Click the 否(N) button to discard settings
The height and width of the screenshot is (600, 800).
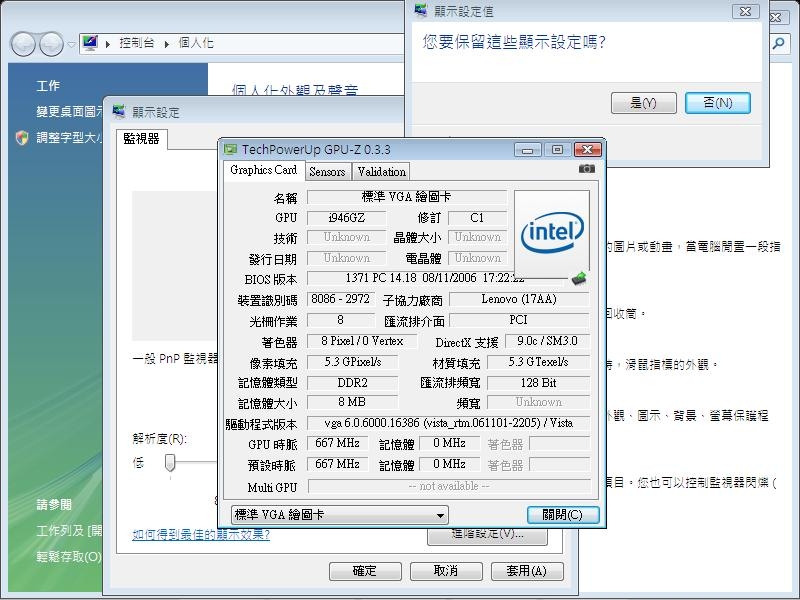[x=717, y=102]
